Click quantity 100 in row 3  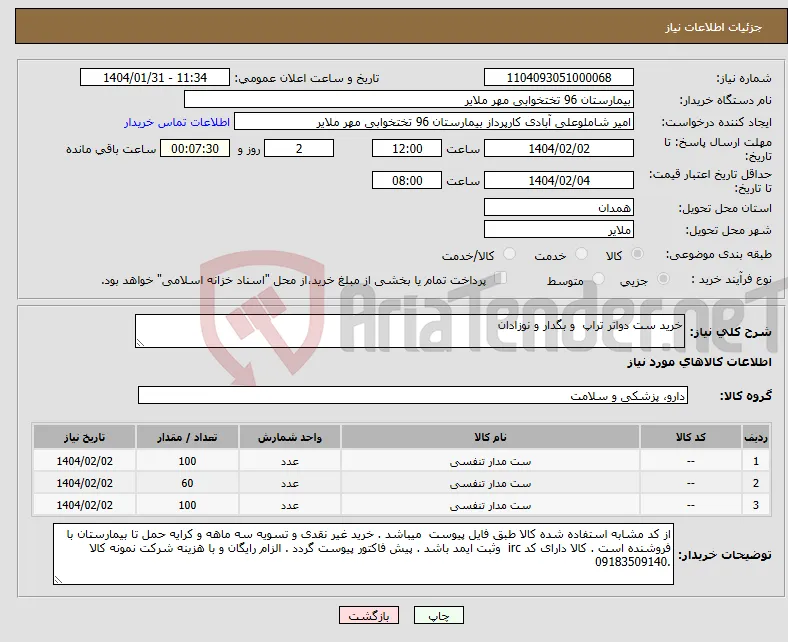tap(187, 505)
